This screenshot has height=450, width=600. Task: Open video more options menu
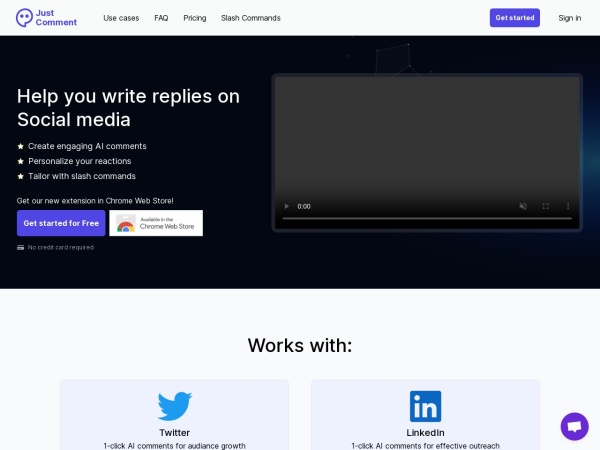click(x=567, y=206)
